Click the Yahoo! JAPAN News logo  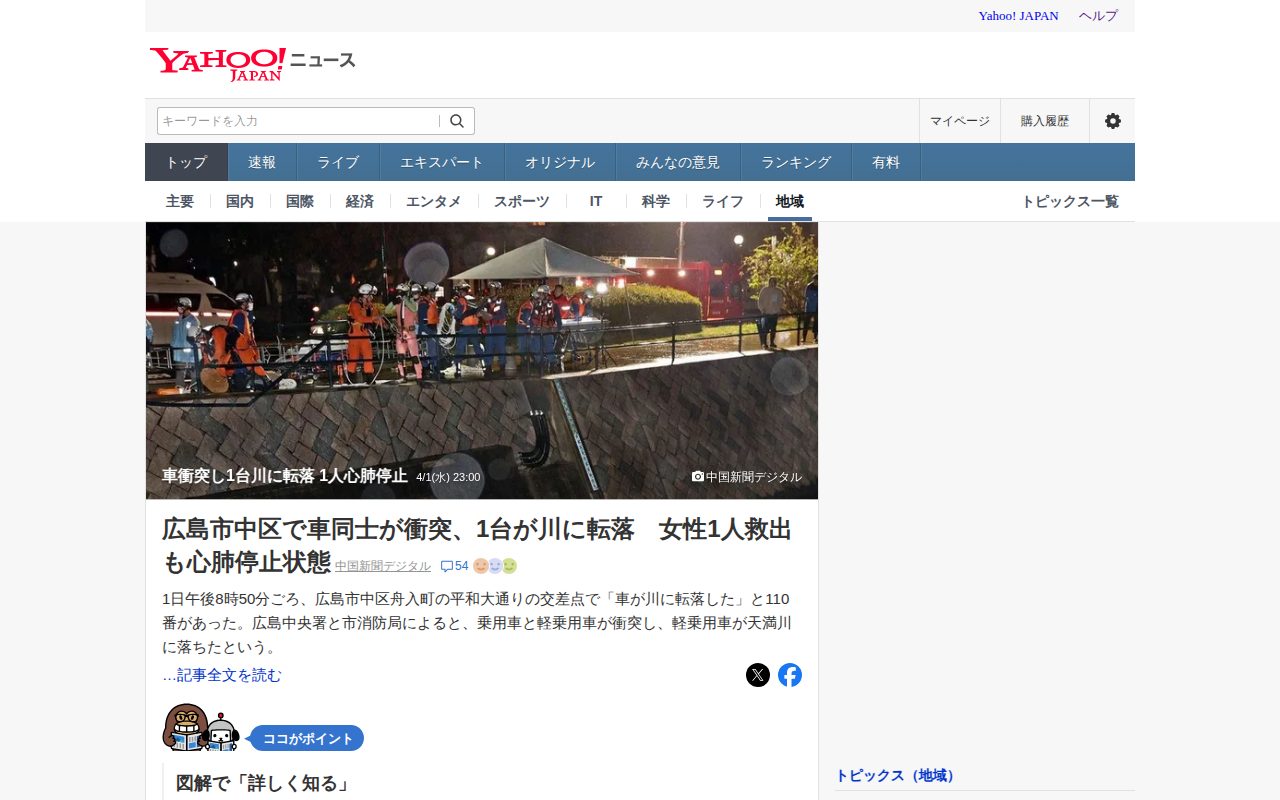[x=253, y=64]
